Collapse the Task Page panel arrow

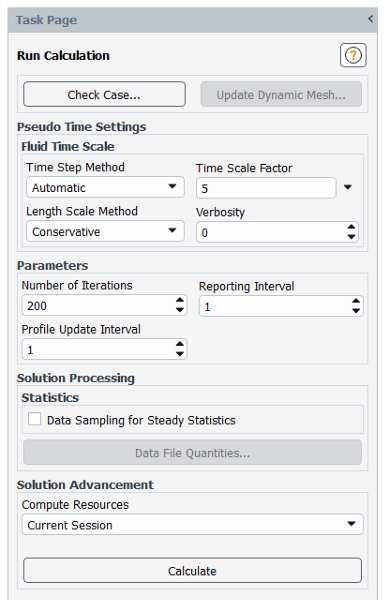click(x=371, y=18)
